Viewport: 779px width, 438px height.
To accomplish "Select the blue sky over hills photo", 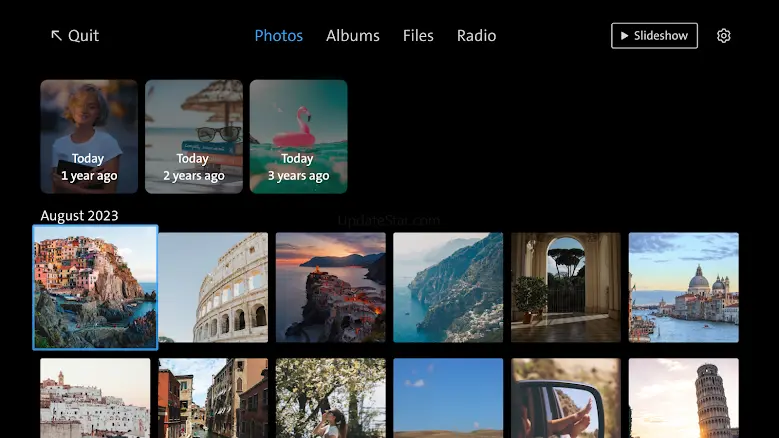I will pyautogui.click(x=448, y=398).
